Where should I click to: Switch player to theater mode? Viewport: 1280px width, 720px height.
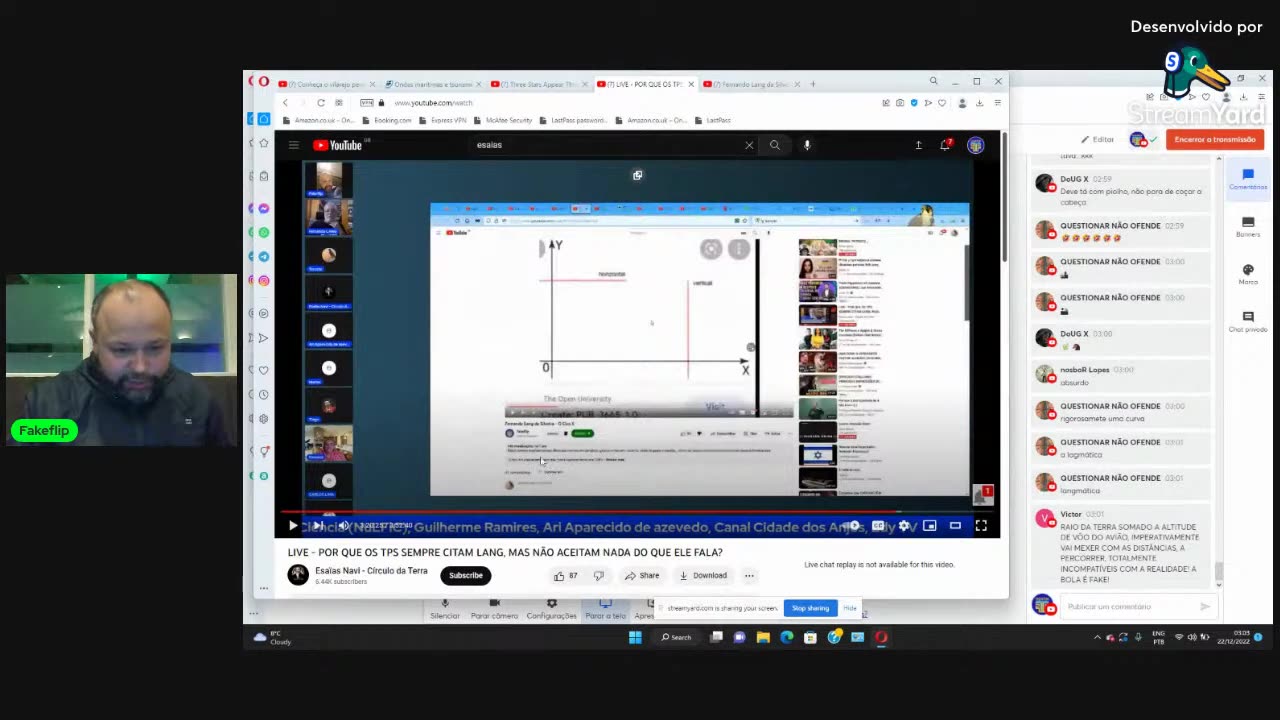click(x=955, y=525)
